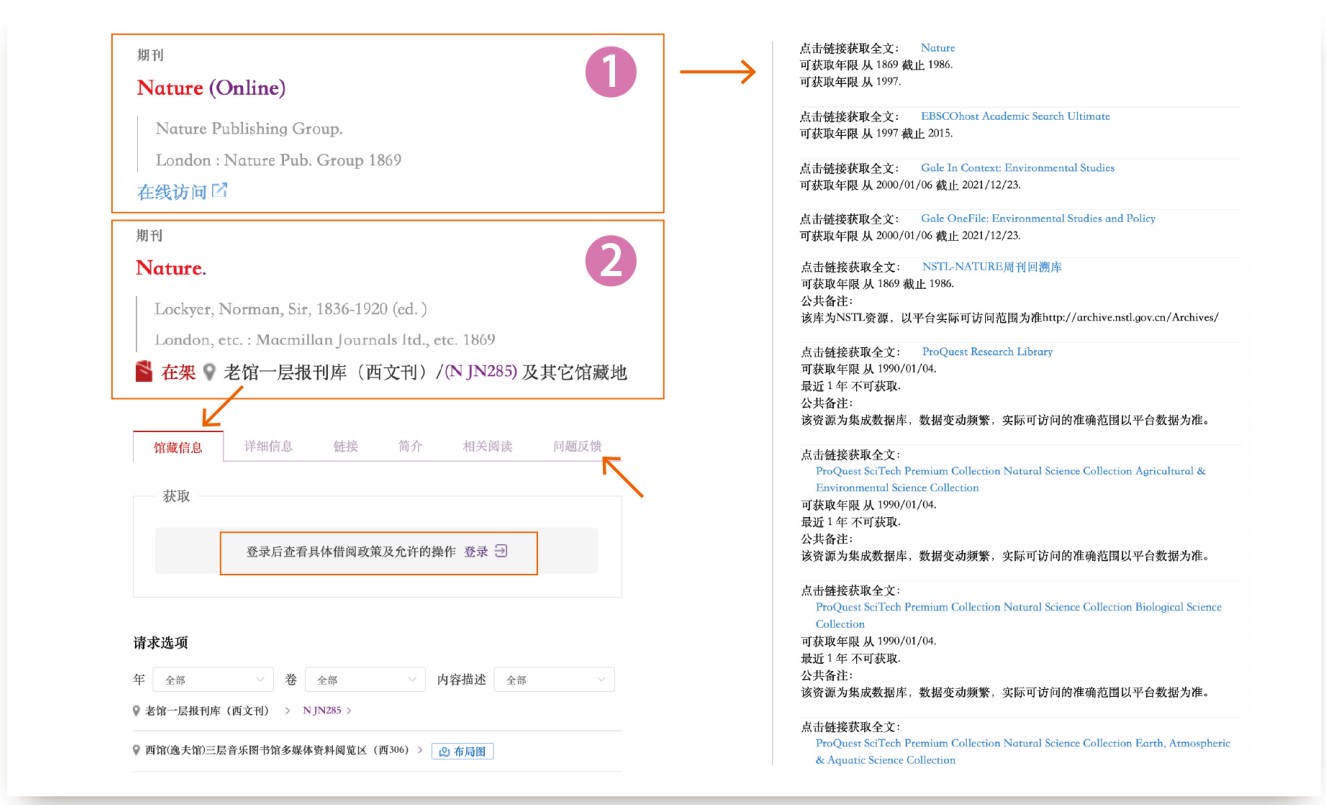Open ProQuest Agricultural & Environmental Science Collection link
The width and height of the screenshot is (1326, 805).
click(x=1011, y=479)
